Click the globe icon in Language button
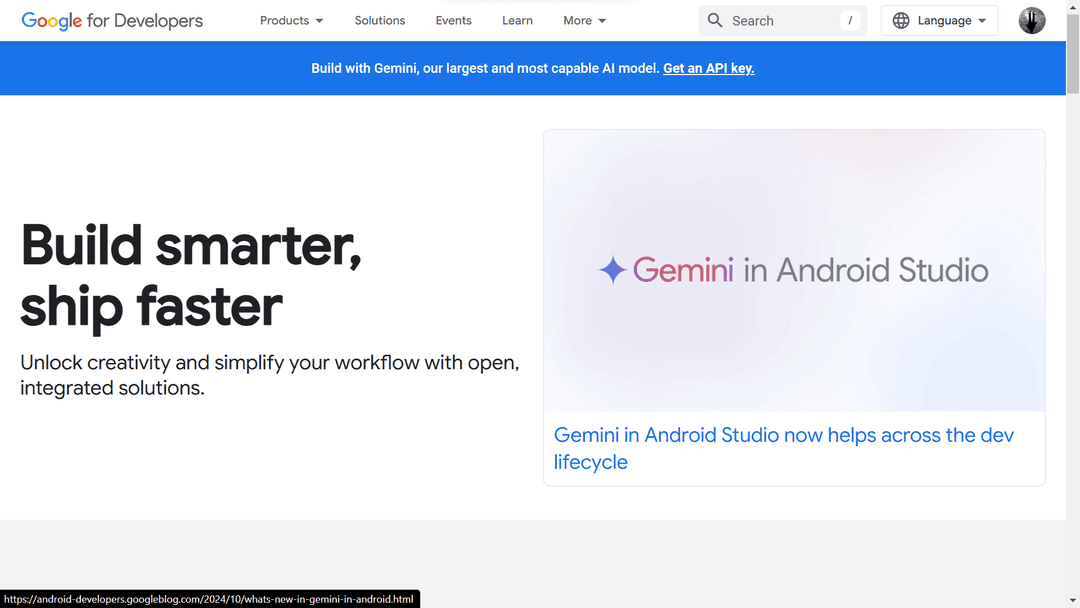This screenshot has width=1080, height=608. coord(901,20)
